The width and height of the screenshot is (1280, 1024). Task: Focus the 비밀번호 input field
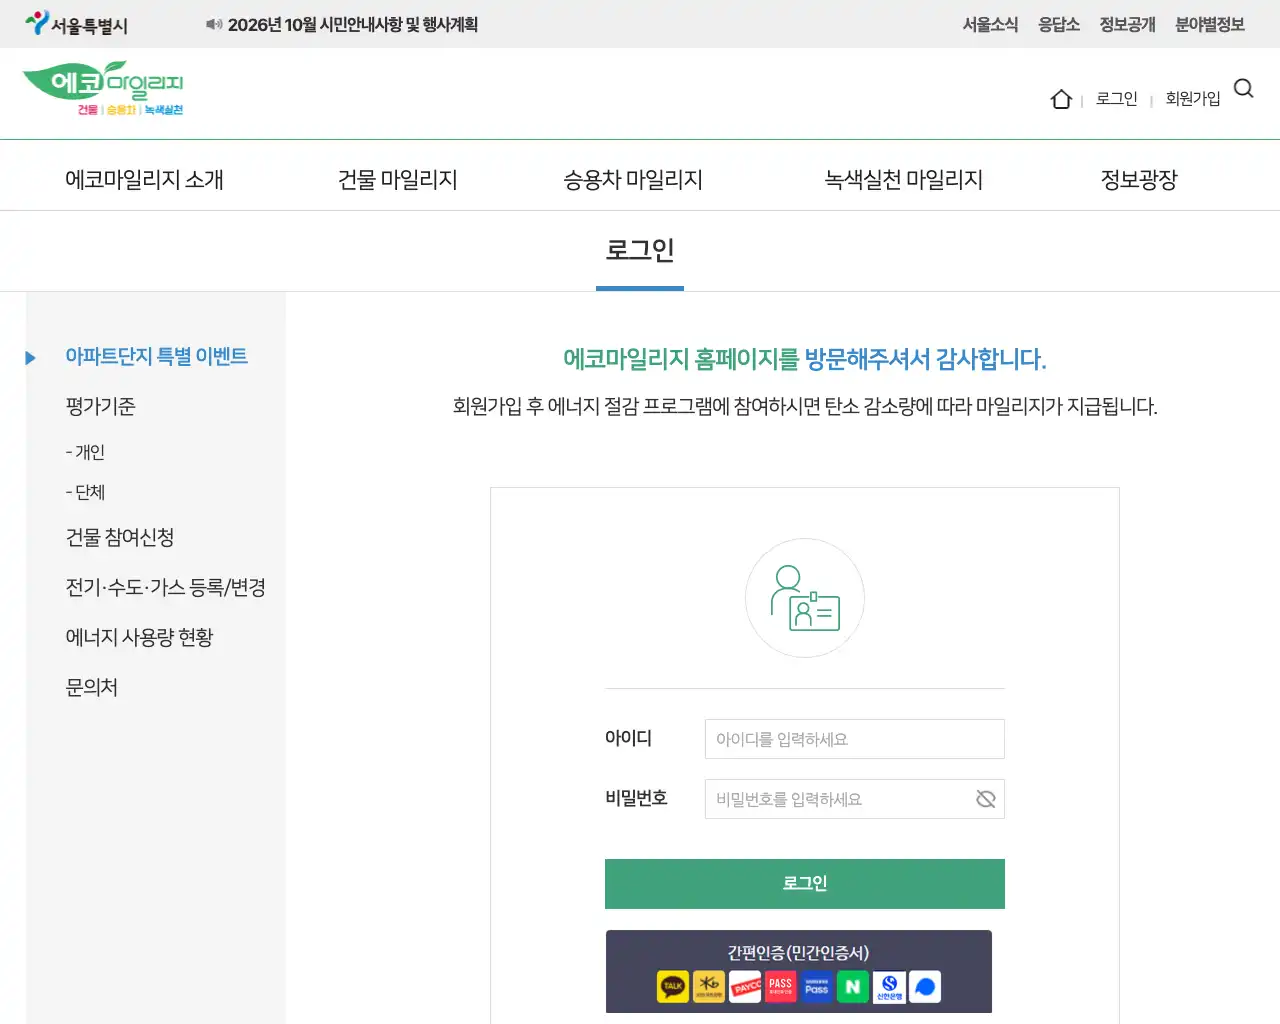[855, 799]
